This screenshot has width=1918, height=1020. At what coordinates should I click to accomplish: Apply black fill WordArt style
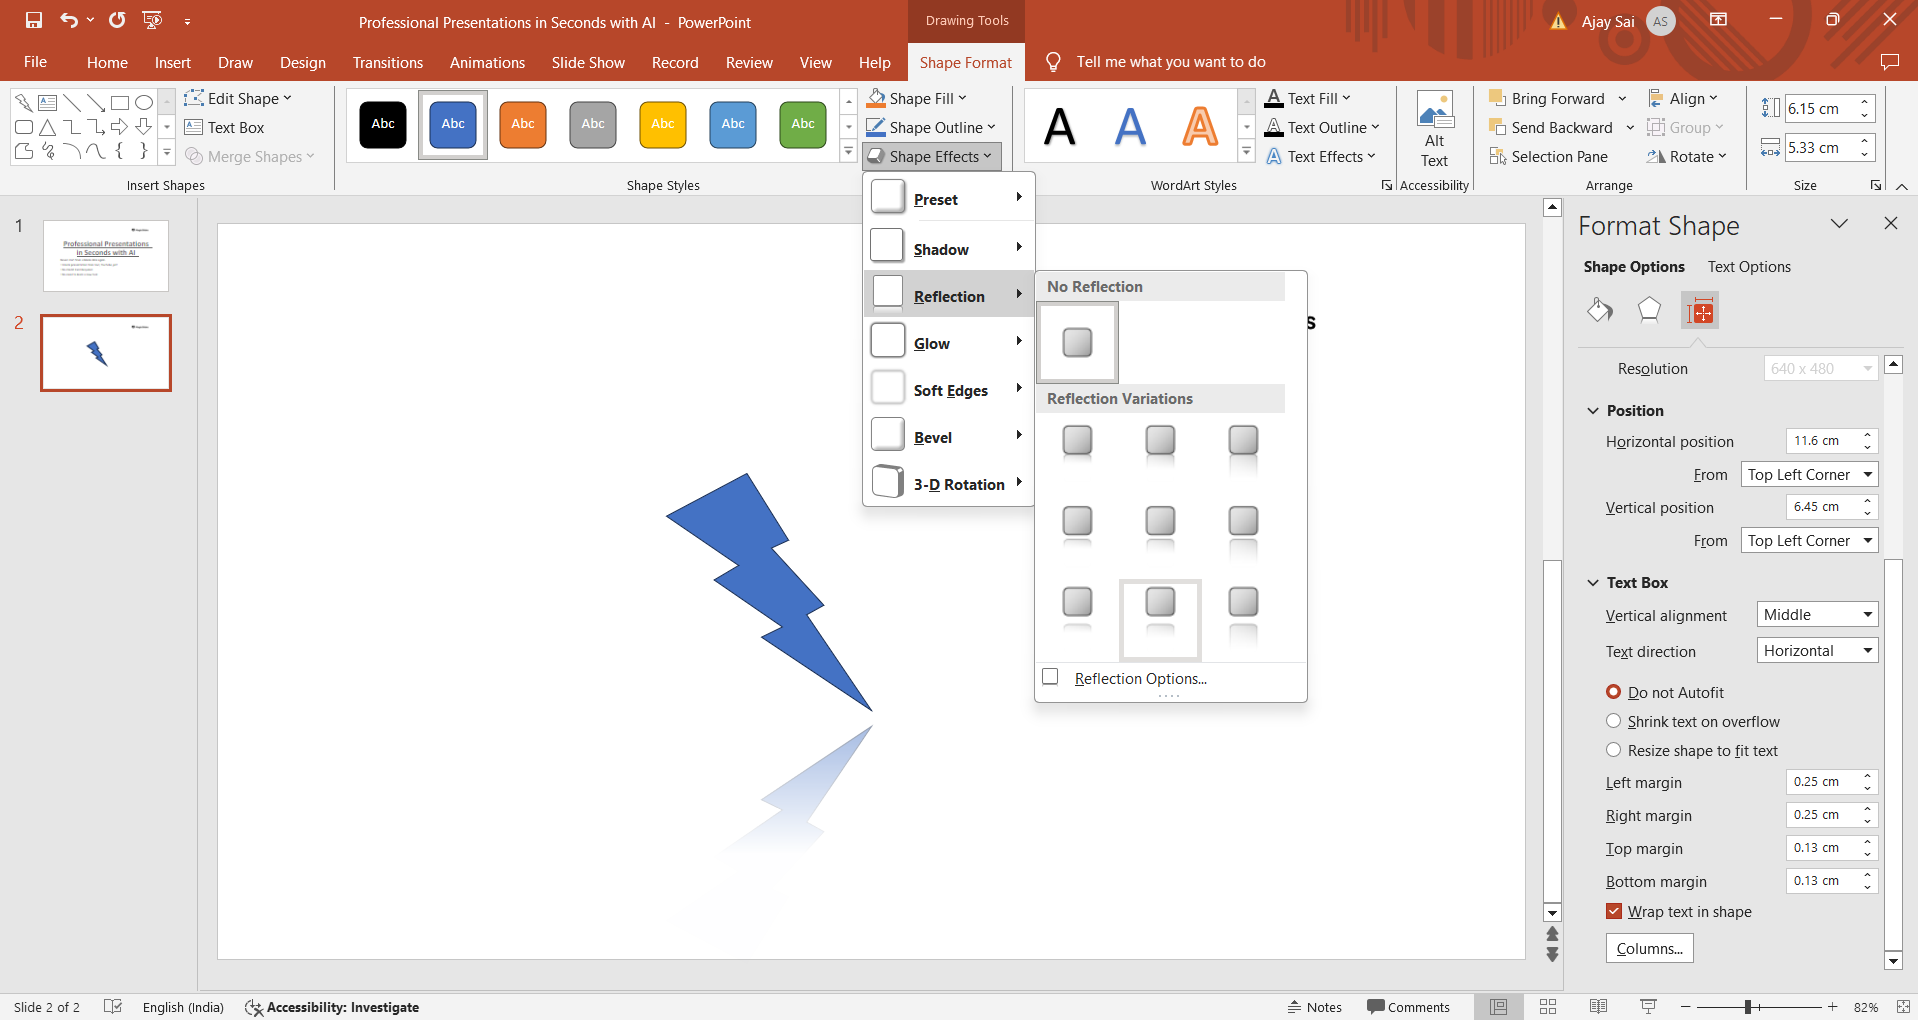click(1060, 126)
